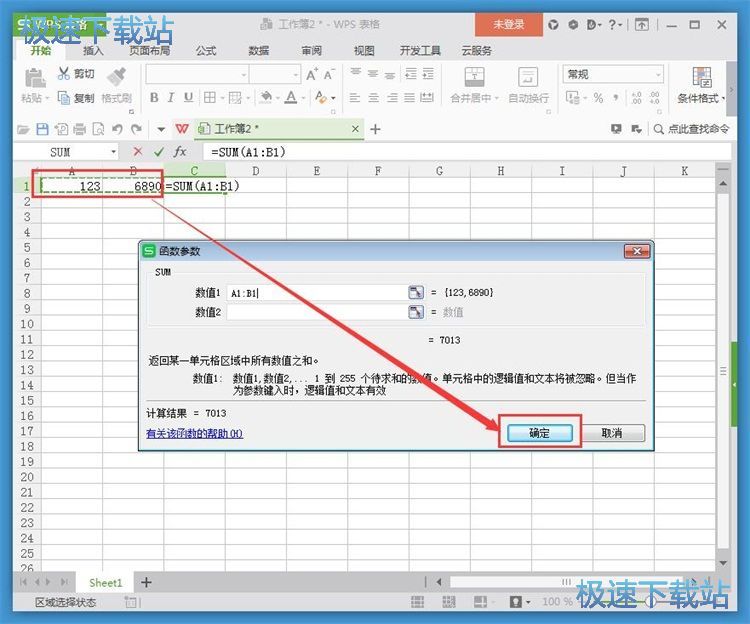
Task: Close the 函数参数 dialog
Action: tap(637, 252)
